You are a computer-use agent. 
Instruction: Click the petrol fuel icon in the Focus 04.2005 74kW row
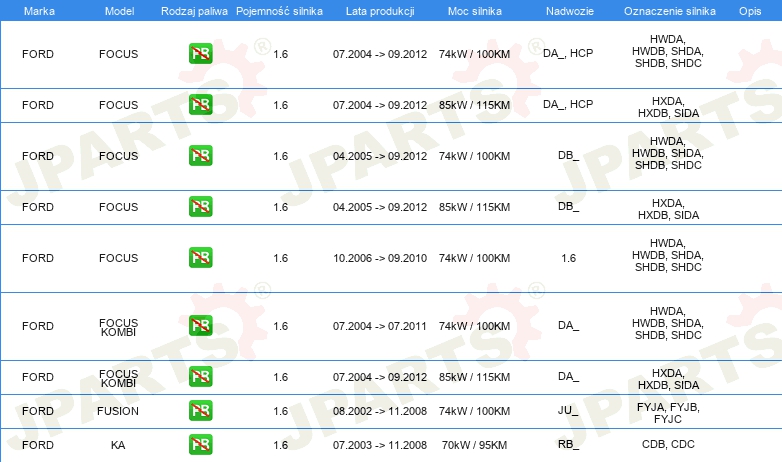click(x=200, y=155)
